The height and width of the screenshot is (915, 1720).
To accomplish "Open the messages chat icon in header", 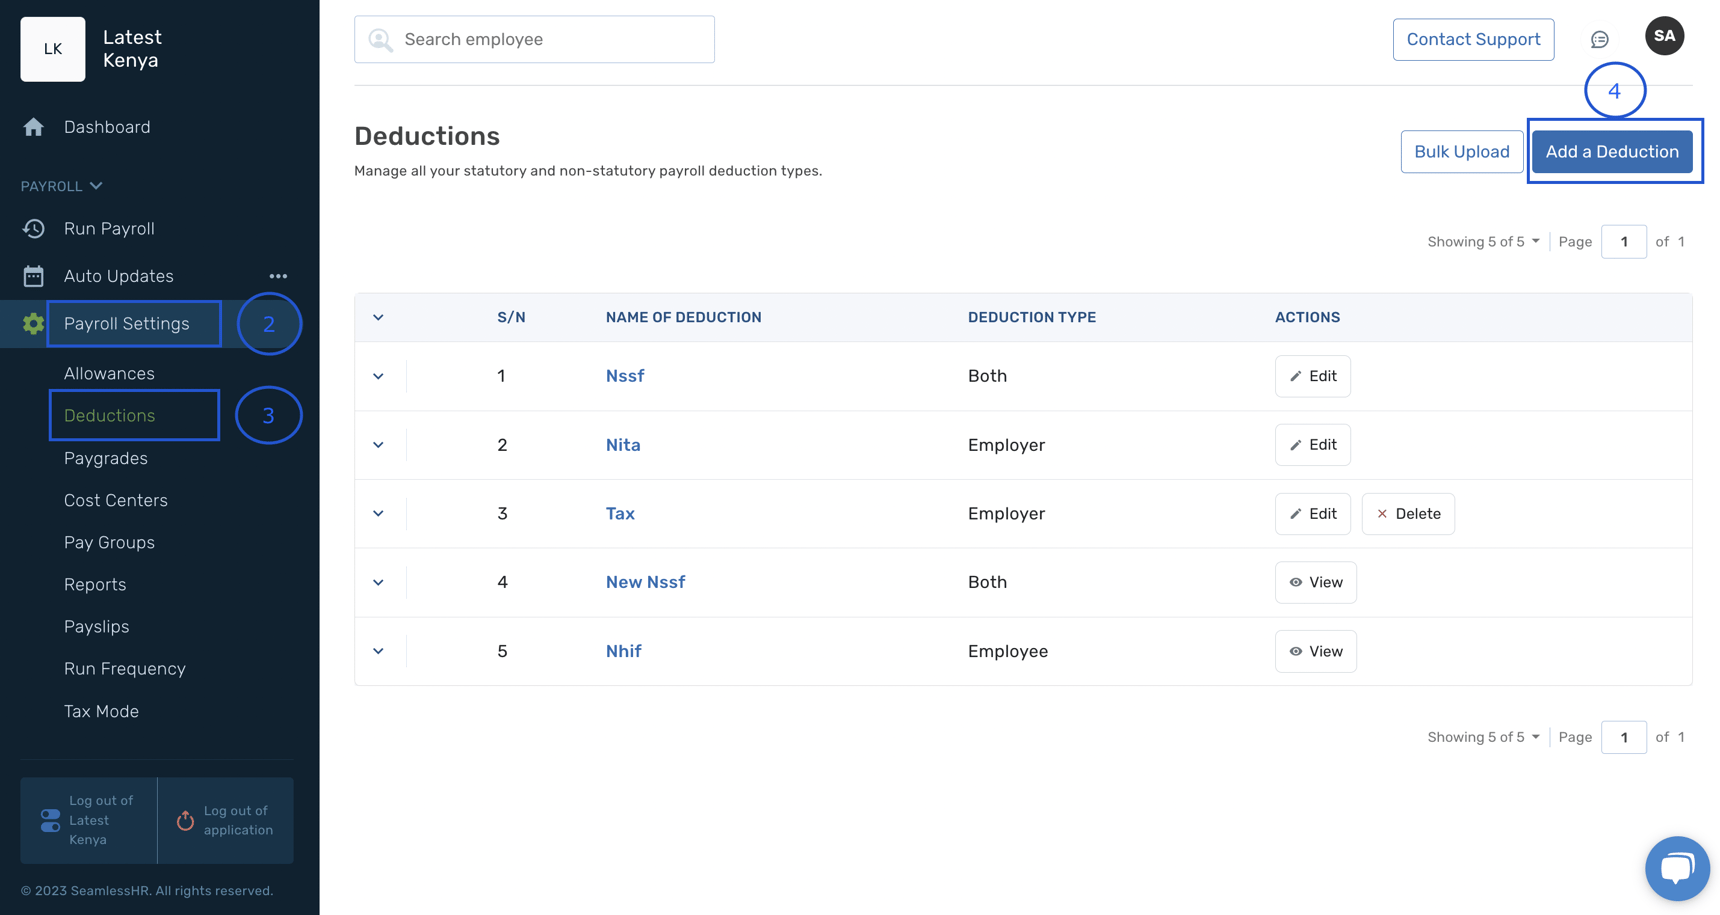I will coord(1599,40).
